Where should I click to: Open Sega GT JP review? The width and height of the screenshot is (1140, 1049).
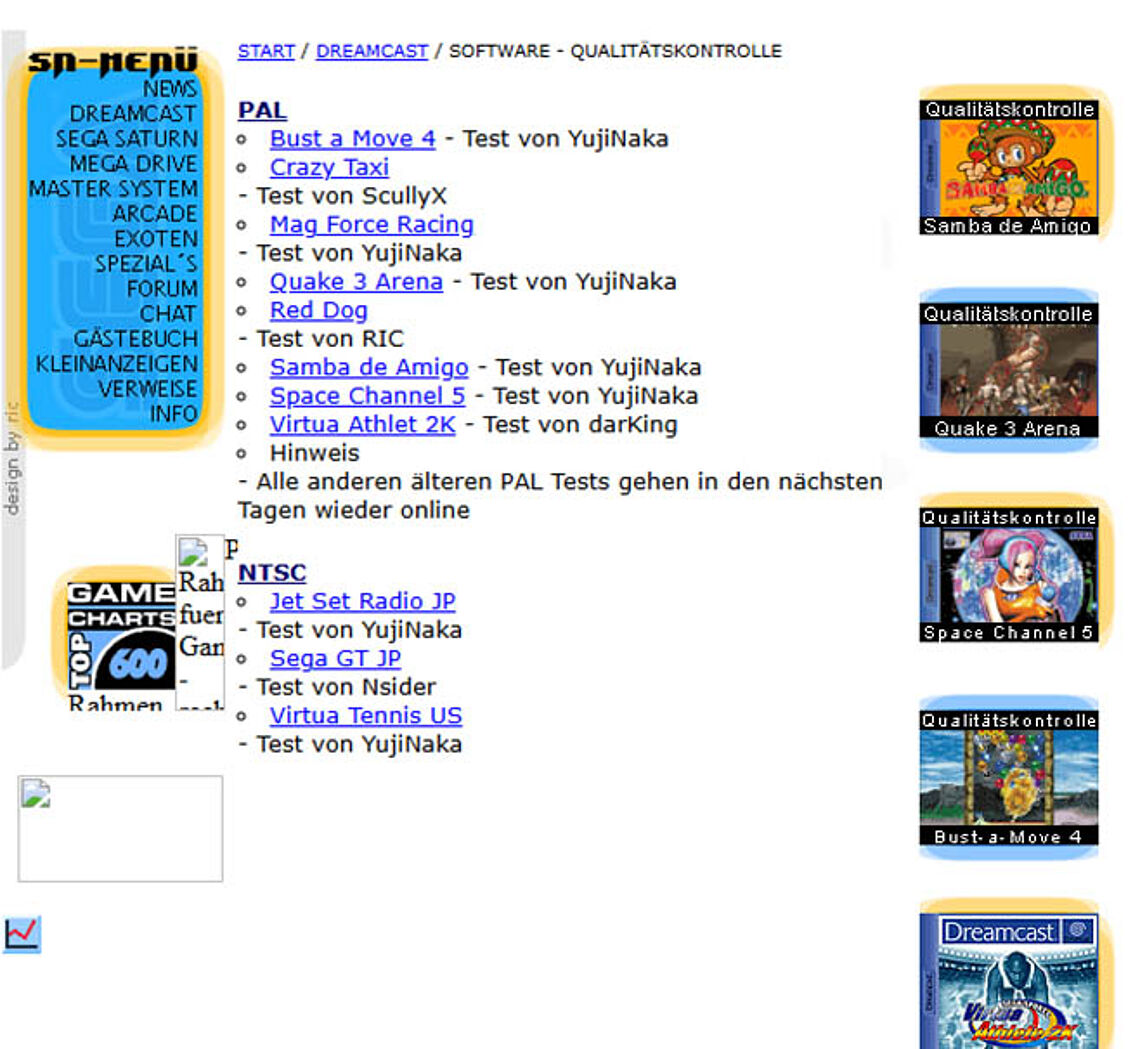pyautogui.click(x=335, y=659)
